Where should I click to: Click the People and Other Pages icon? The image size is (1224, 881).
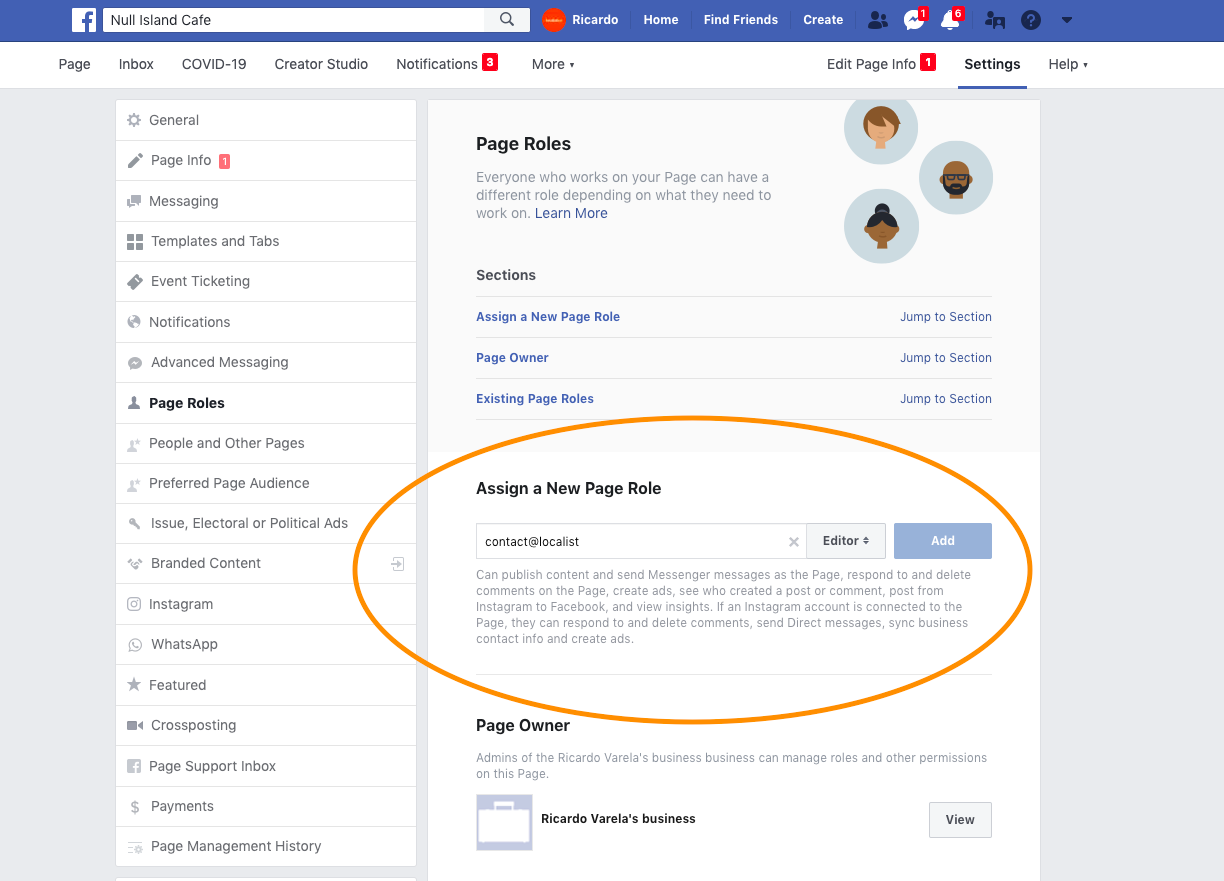pyautogui.click(x=134, y=443)
